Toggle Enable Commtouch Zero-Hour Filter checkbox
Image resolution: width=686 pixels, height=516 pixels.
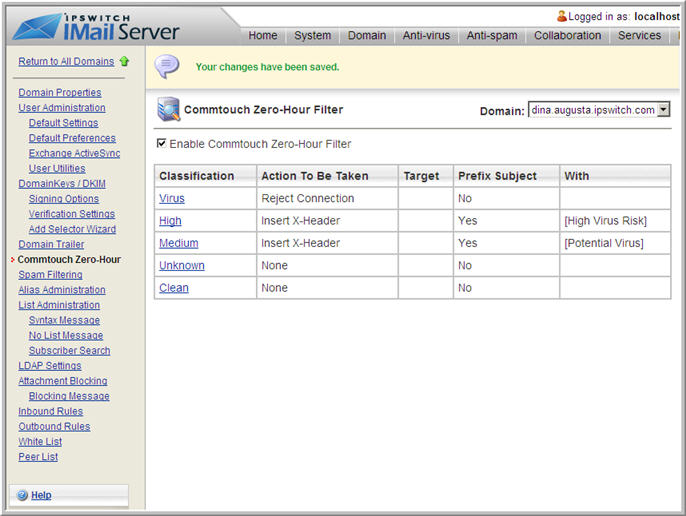pos(161,143)
